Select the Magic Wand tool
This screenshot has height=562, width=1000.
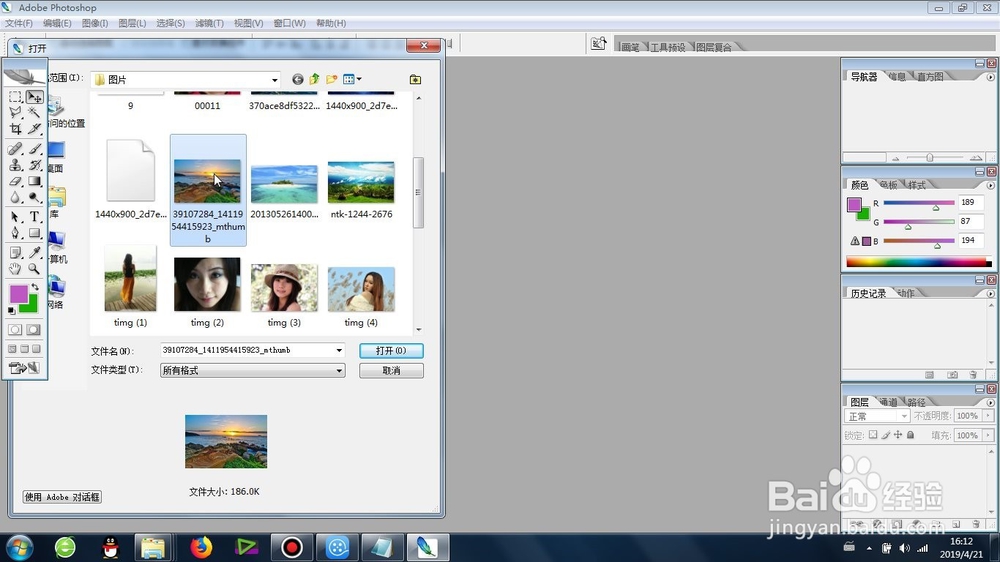coord(34,113)
